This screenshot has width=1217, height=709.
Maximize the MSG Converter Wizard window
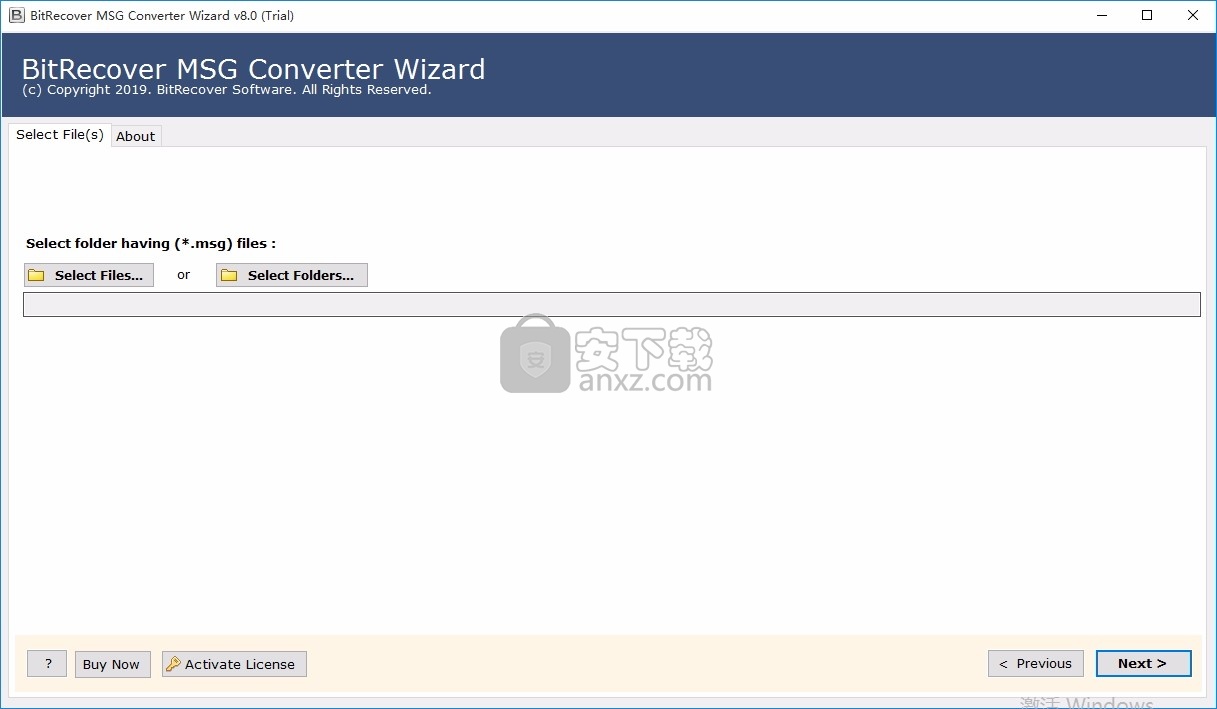coord(1147,15)
